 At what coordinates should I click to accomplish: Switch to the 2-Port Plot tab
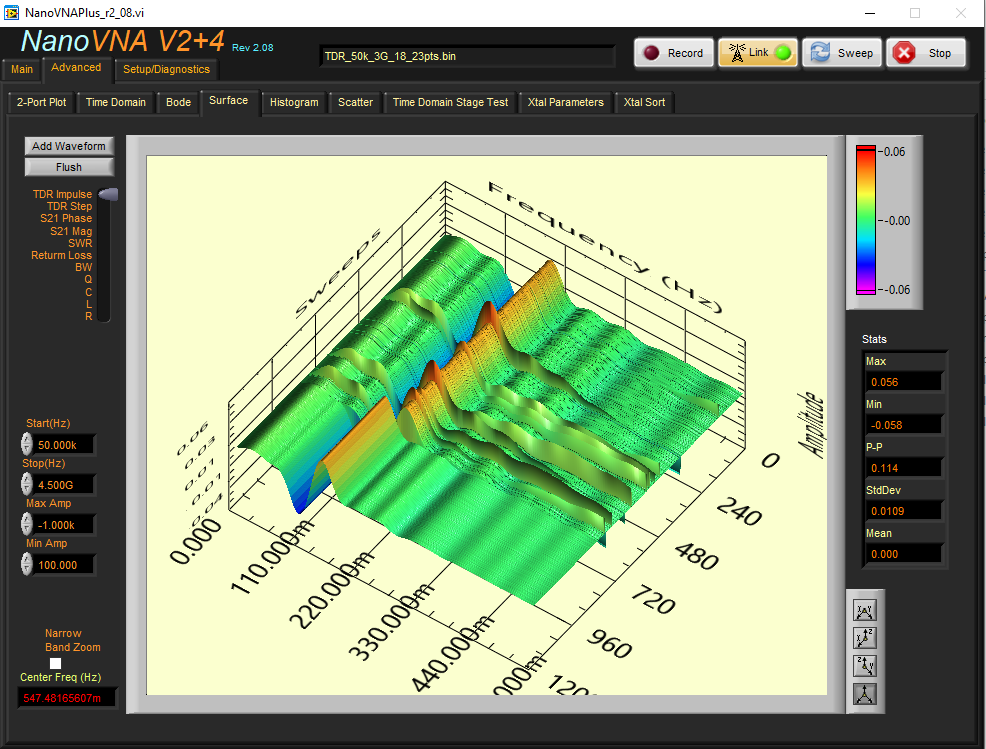[x=42, y=103]
